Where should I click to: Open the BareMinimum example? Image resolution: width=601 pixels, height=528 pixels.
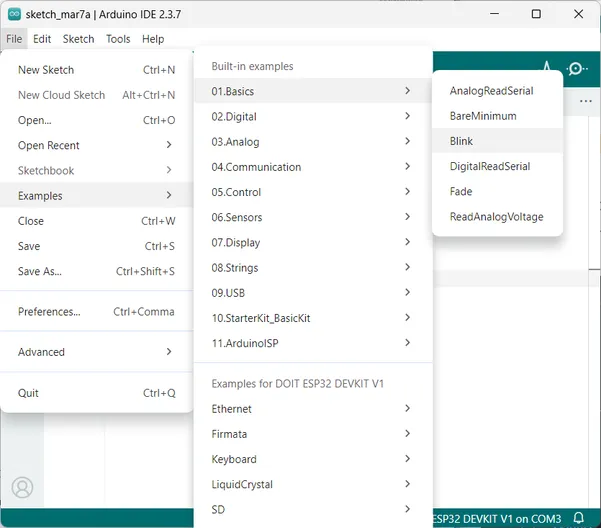click(x=498, y=116)
